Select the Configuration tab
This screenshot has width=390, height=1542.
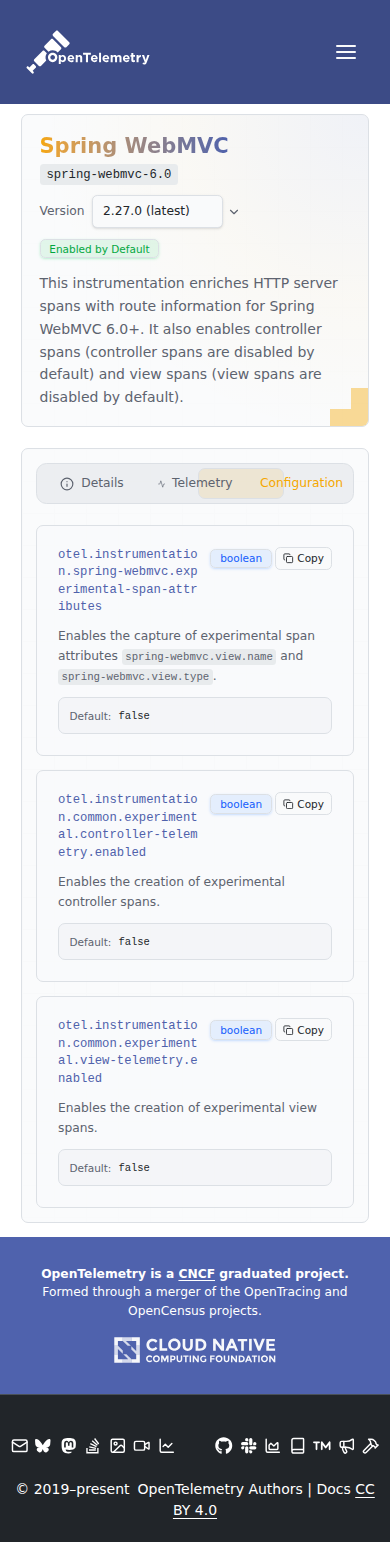coord(300,483)
